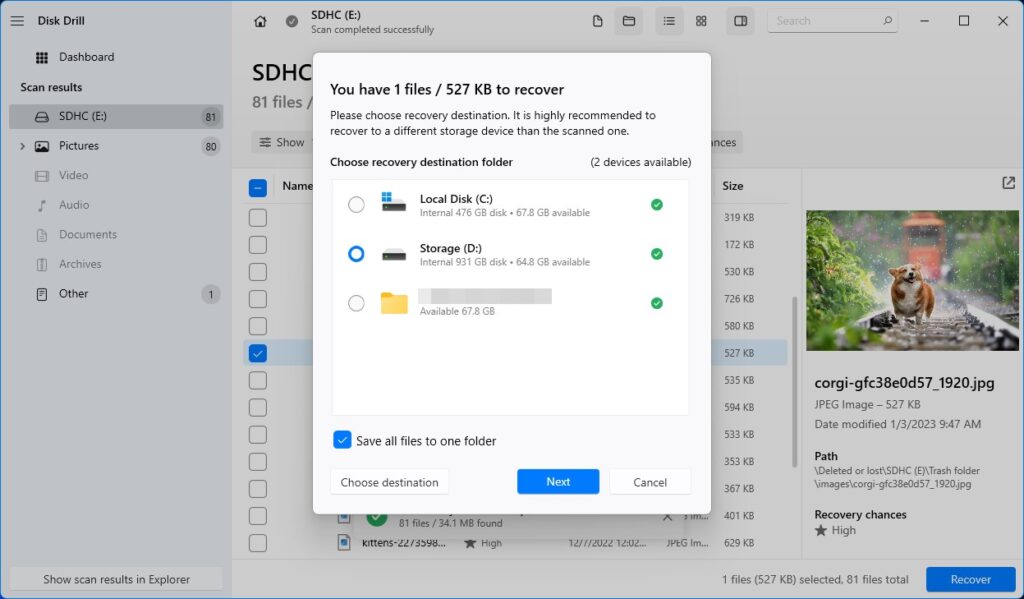Open the folder icon in the top toolbar
The image size is (1024, 599).
629,20
